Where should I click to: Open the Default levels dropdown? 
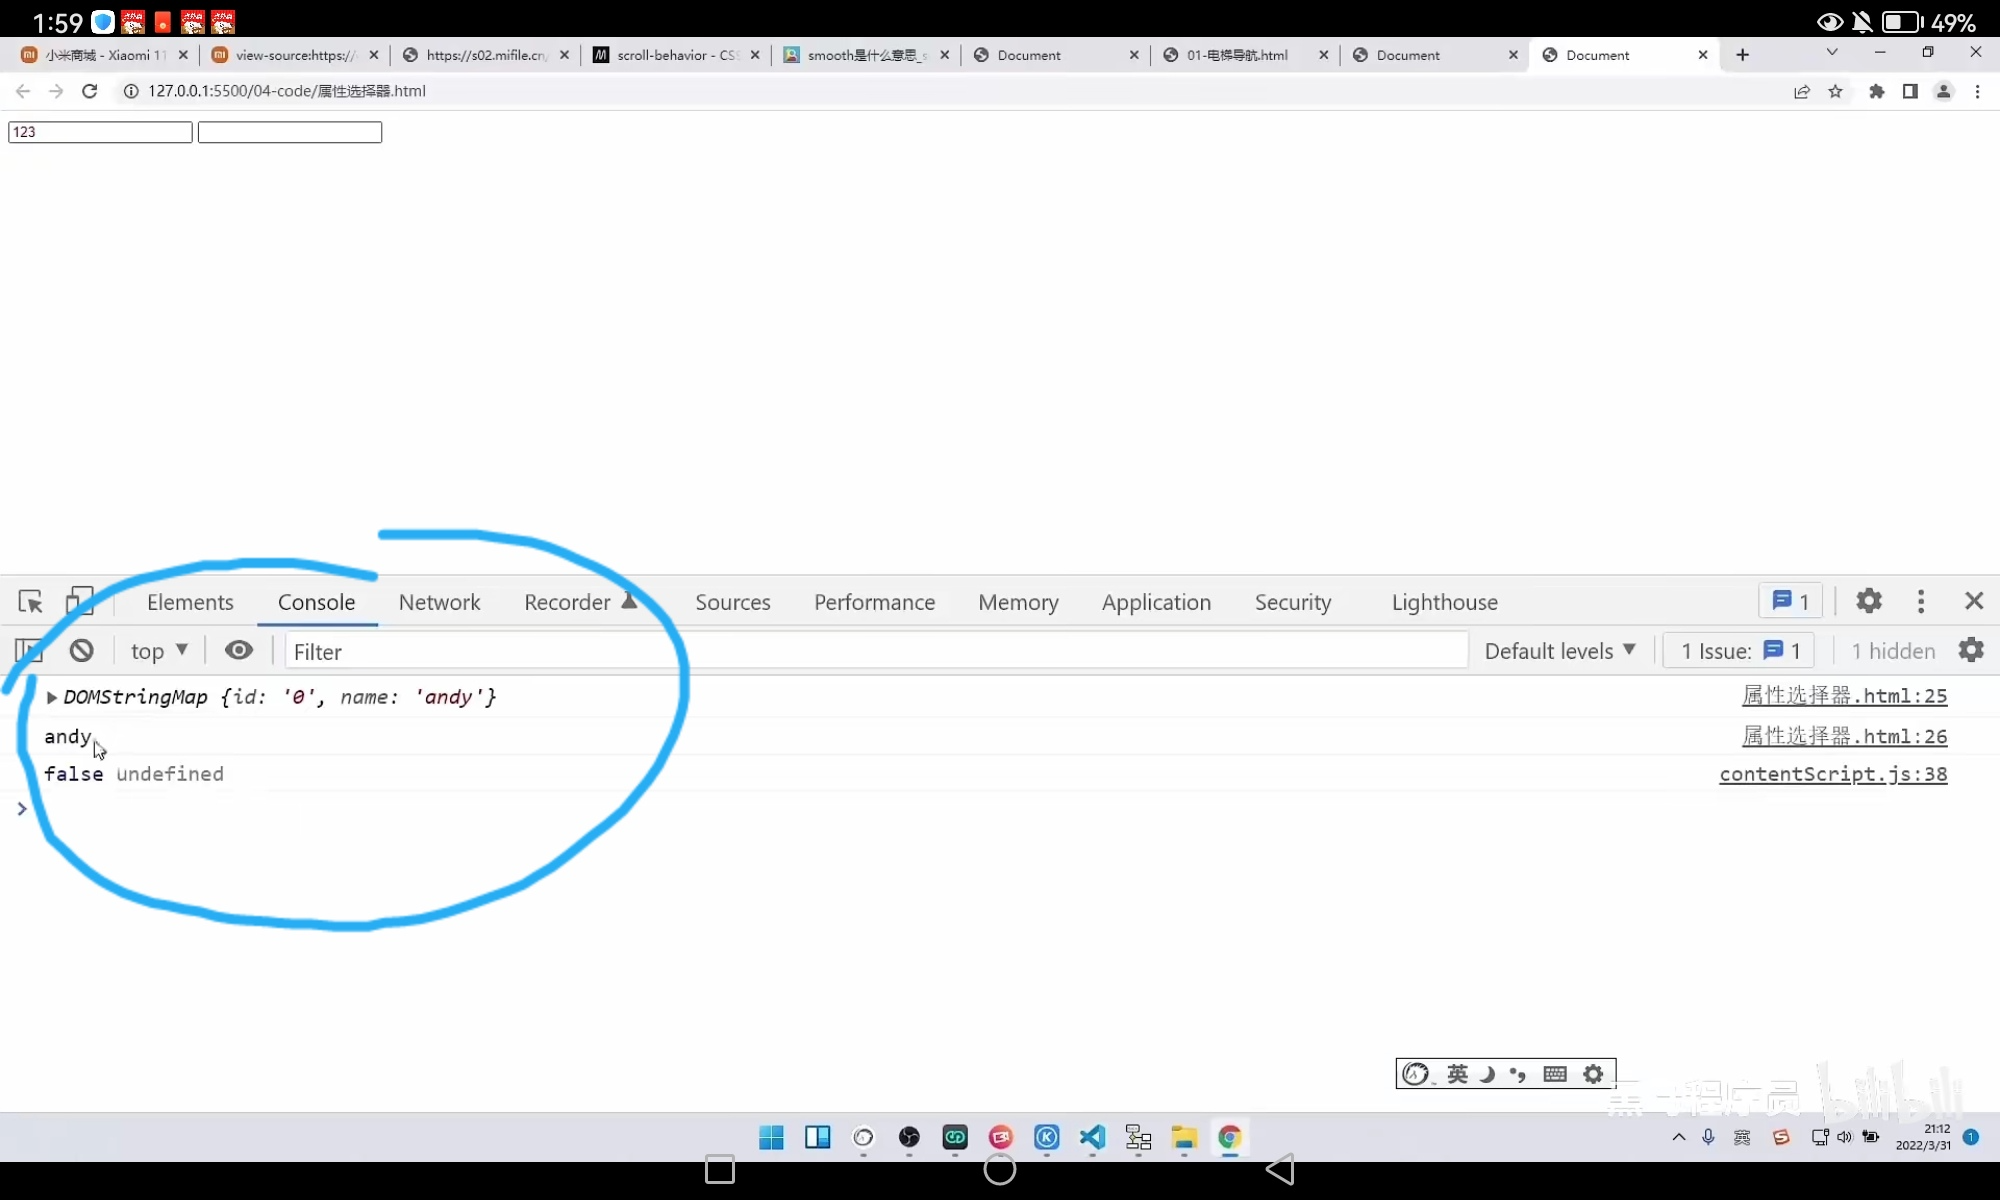coord(1558,650)
